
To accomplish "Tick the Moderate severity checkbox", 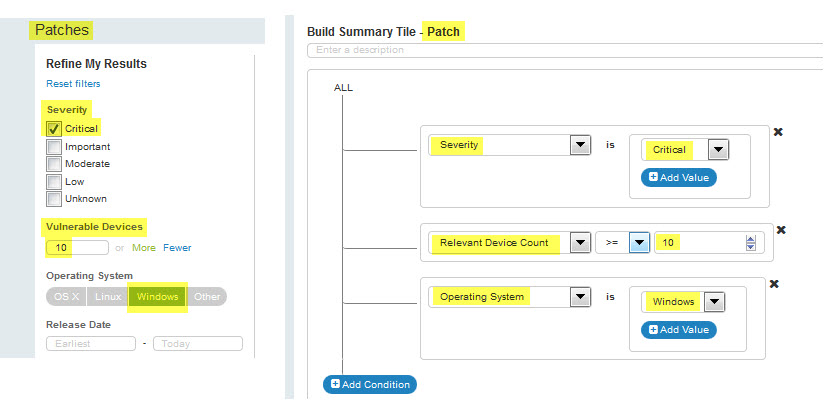I will tap(54, 163).
